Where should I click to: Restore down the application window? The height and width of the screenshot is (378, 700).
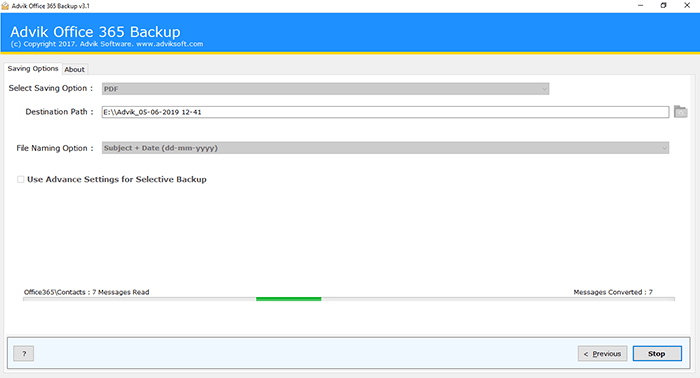point(663,5)
